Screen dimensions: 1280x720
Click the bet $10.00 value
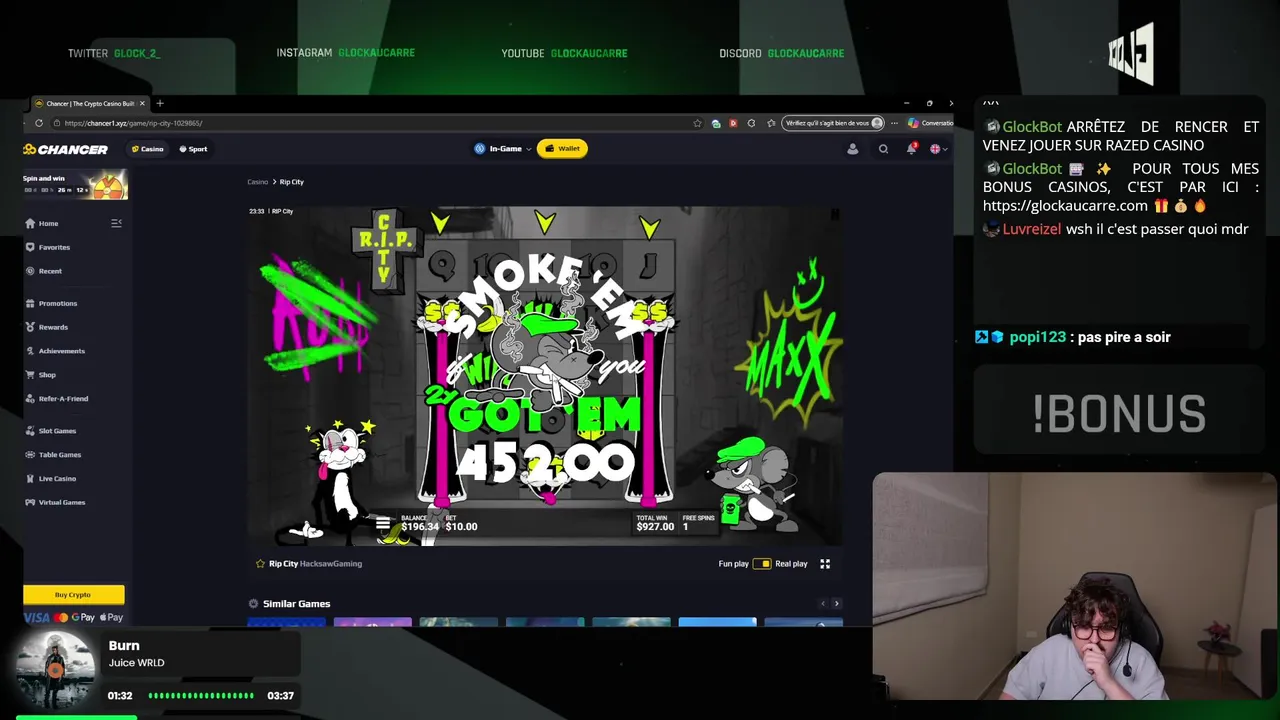(x=461, y=527)
